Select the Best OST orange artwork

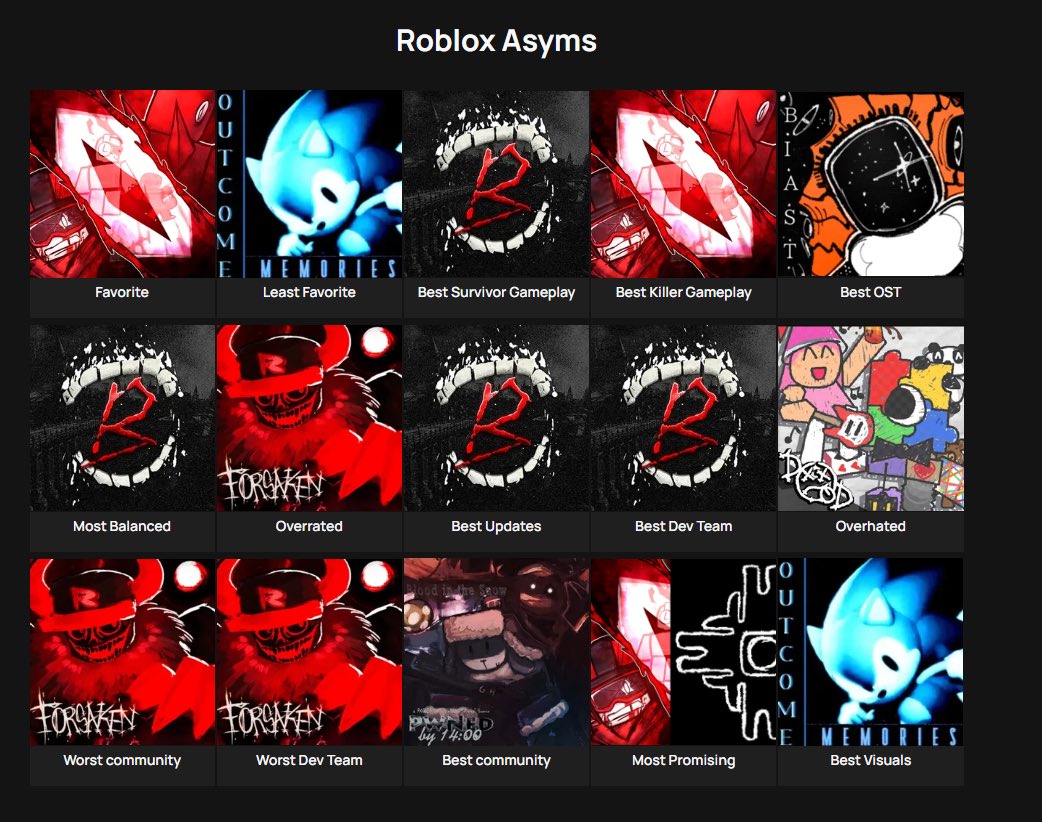click(x=871, y=184)
